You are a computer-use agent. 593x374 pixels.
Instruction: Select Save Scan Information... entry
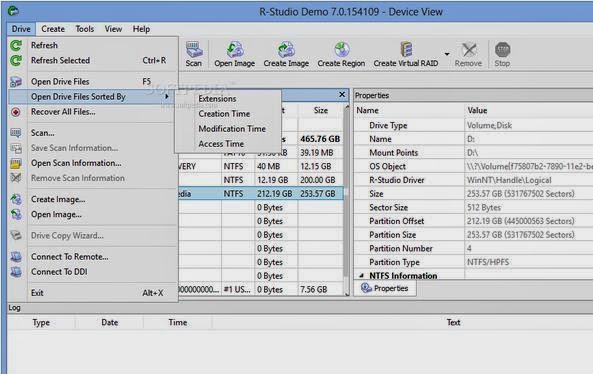(x=93, y=148)
